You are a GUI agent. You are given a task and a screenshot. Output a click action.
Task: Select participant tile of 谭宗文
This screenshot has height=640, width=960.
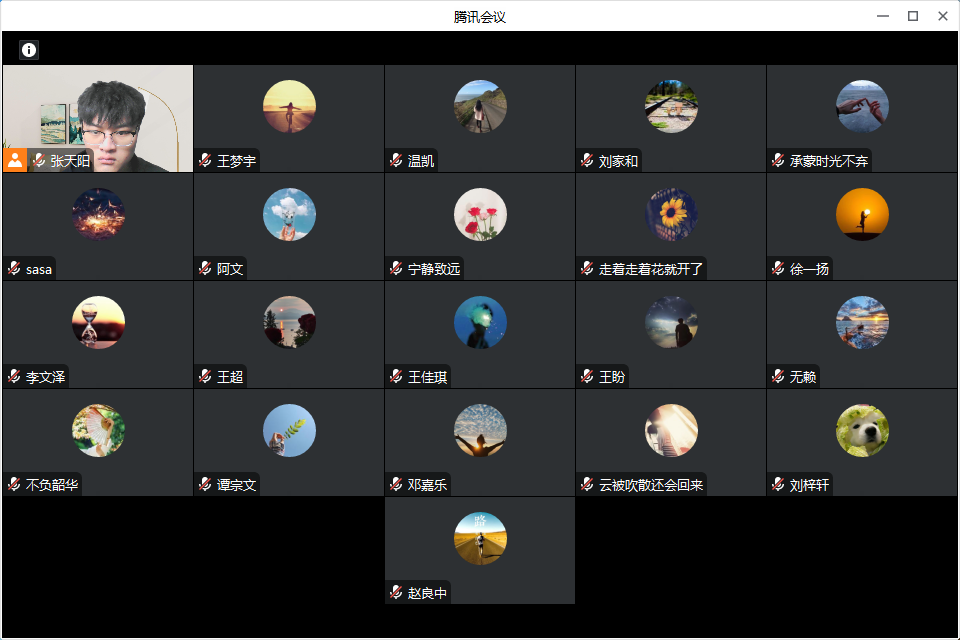[289, 443]
